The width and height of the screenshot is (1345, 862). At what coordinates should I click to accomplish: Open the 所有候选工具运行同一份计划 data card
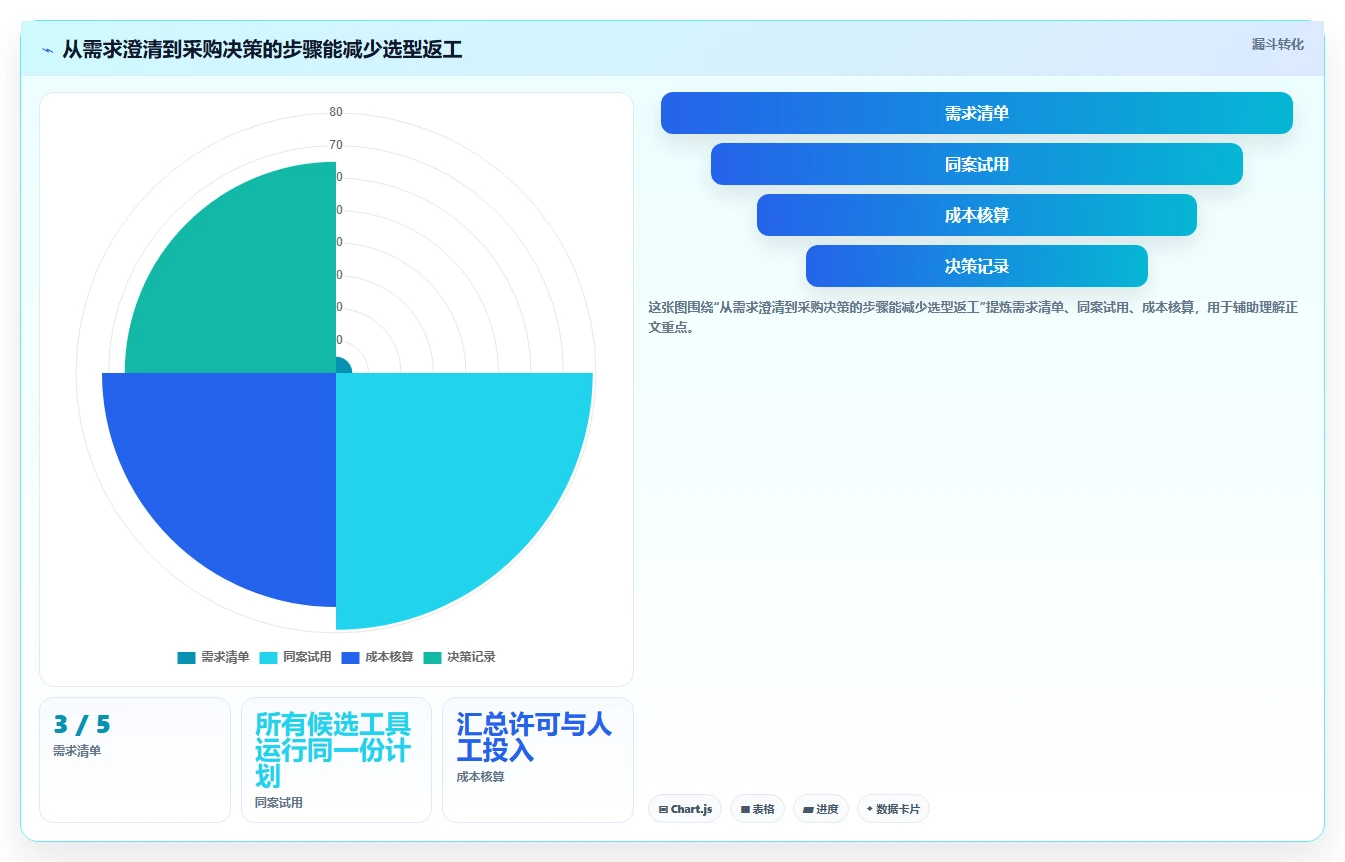click(336, 760)
